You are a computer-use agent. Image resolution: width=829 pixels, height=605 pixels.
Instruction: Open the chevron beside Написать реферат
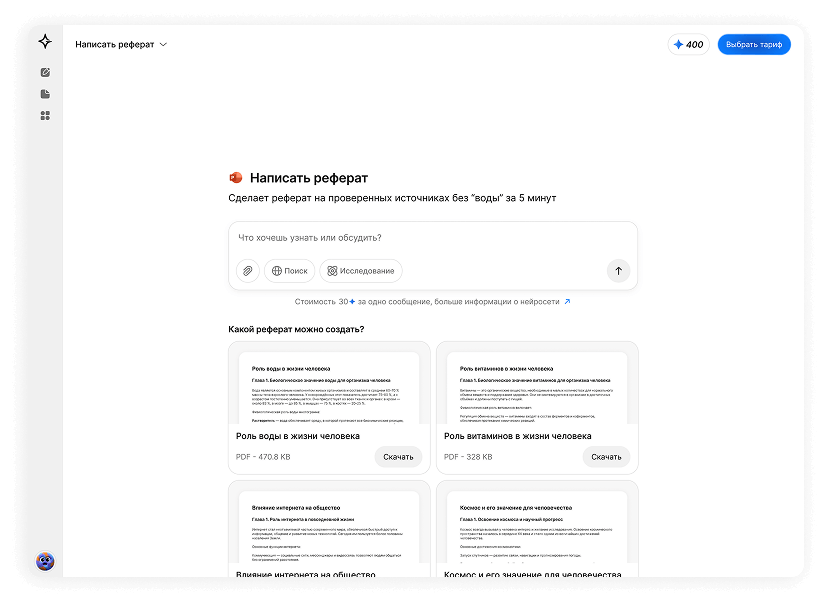(x=162, y=44)
